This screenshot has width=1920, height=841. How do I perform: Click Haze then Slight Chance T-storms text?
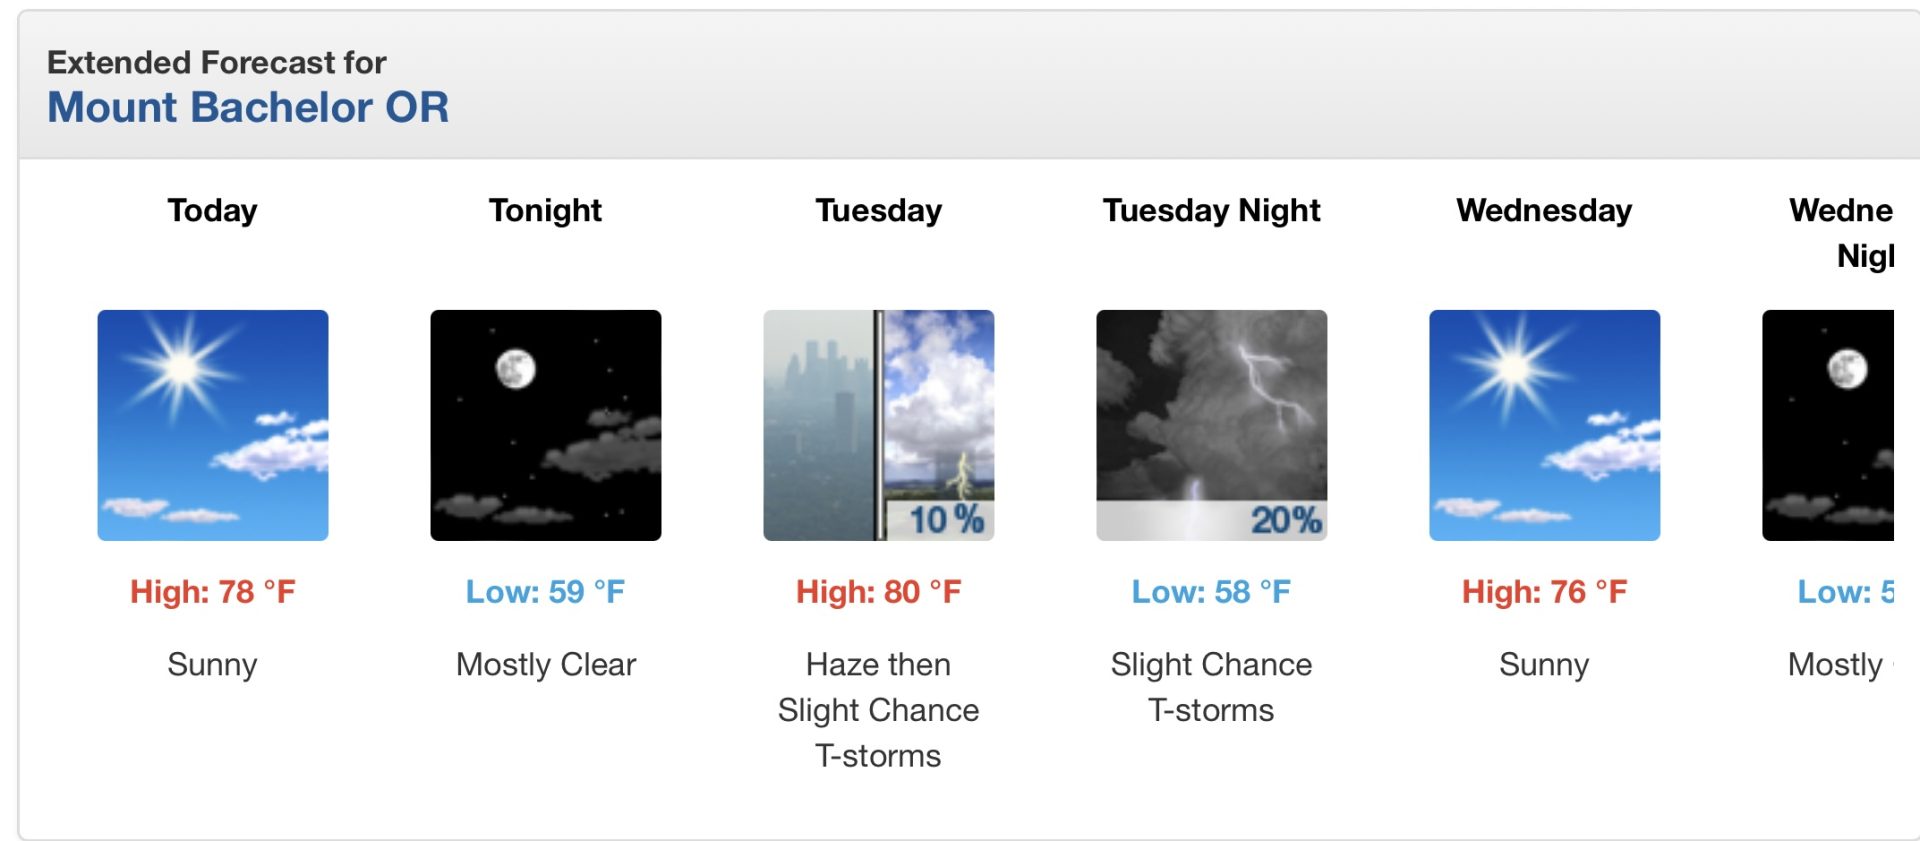tap(879, 710)
